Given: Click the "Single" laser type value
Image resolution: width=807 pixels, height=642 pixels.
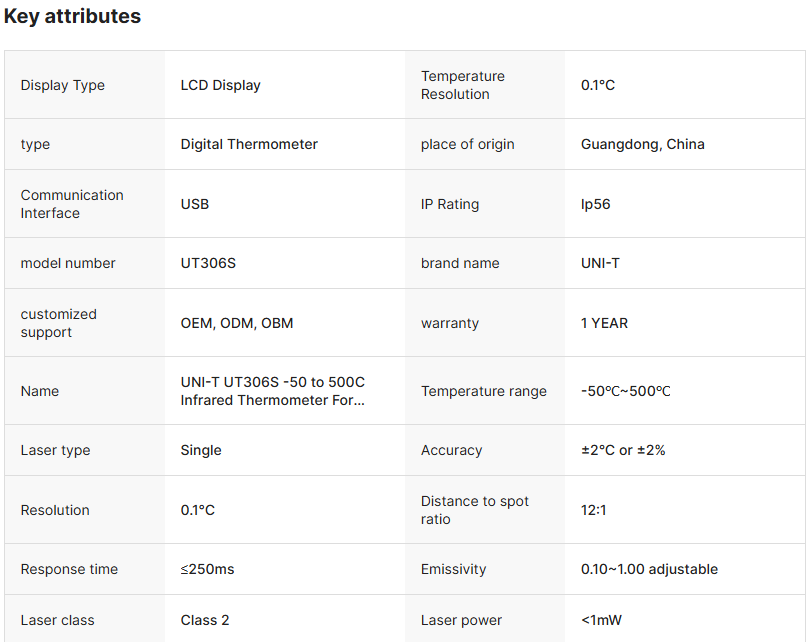Looking at the screenshot, I should pyautogui.click(x=201, y=450).
